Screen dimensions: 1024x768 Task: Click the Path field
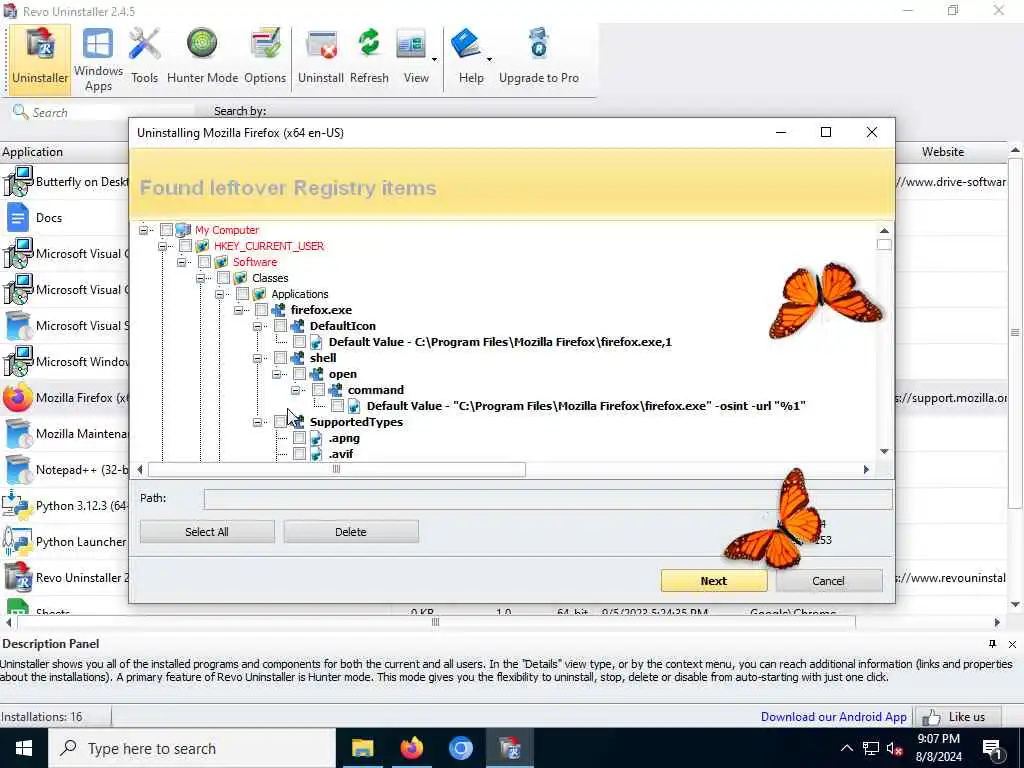click(547, 499)
